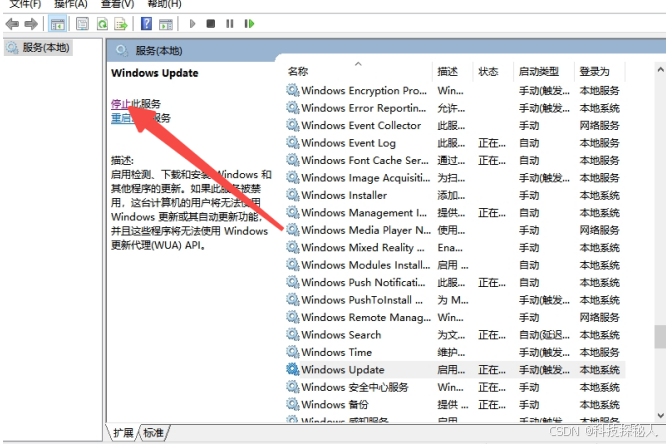
Task: Click the Stop Service square icon
Action: click(211, 24)
